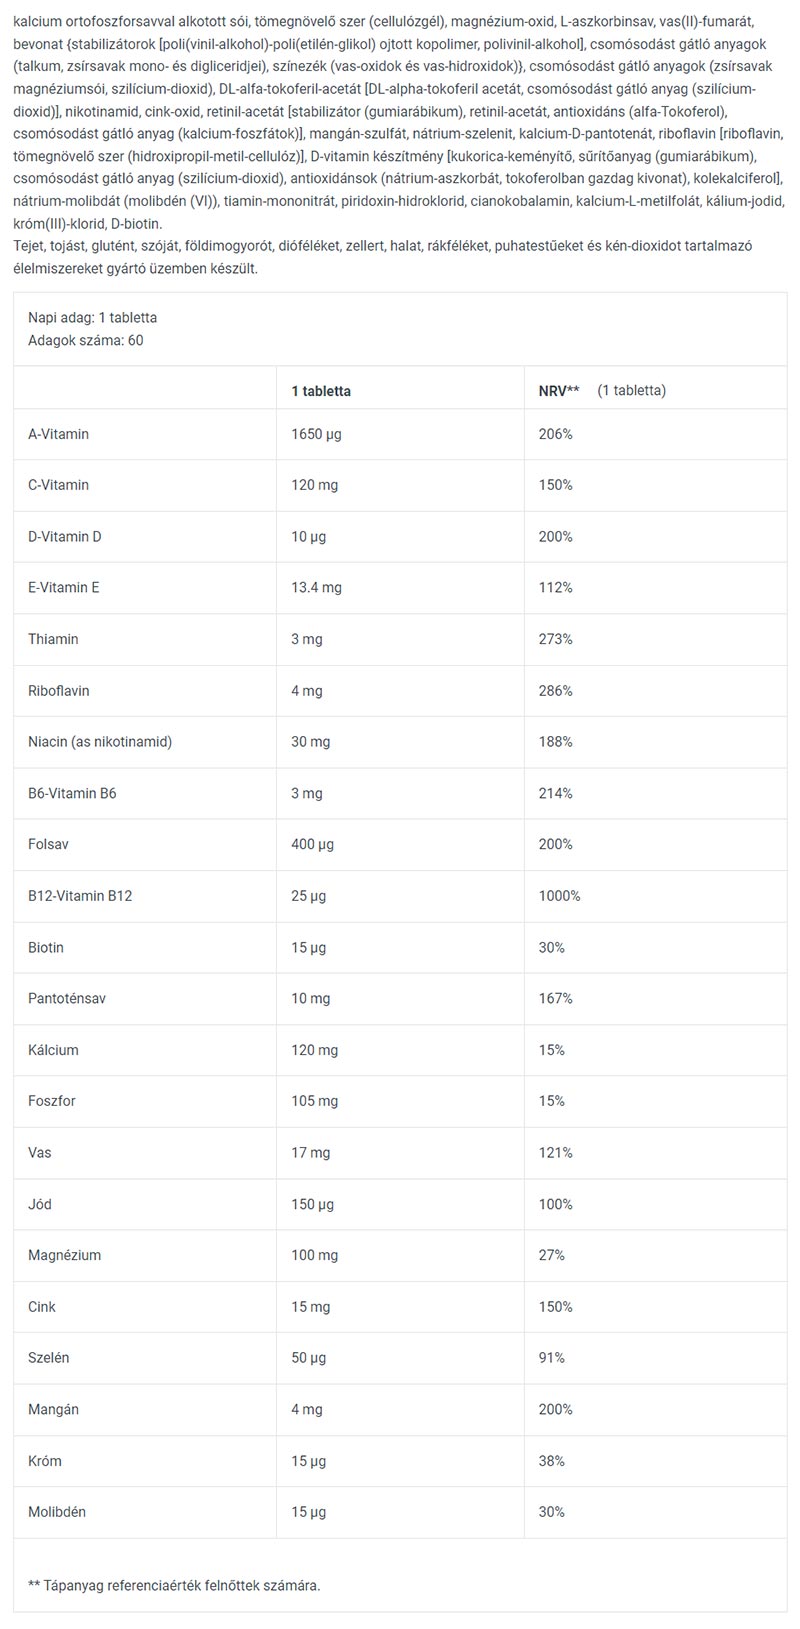
Task: Select the Thiamin 273% value
Action: [x=555, y=639]
